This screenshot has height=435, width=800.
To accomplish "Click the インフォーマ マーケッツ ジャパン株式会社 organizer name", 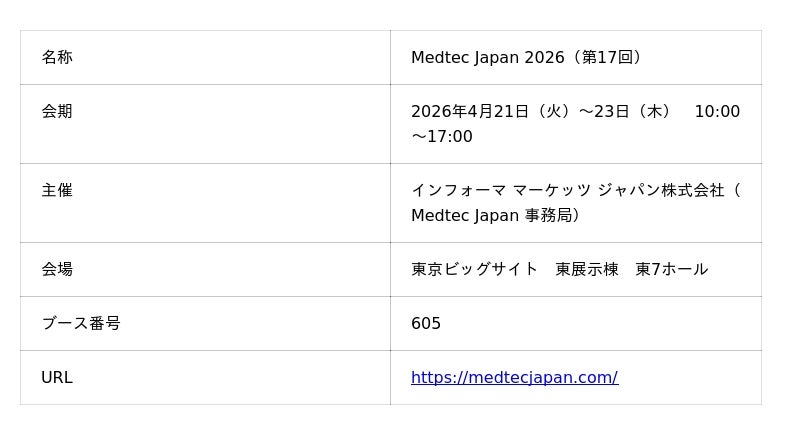I will (568, 191).
